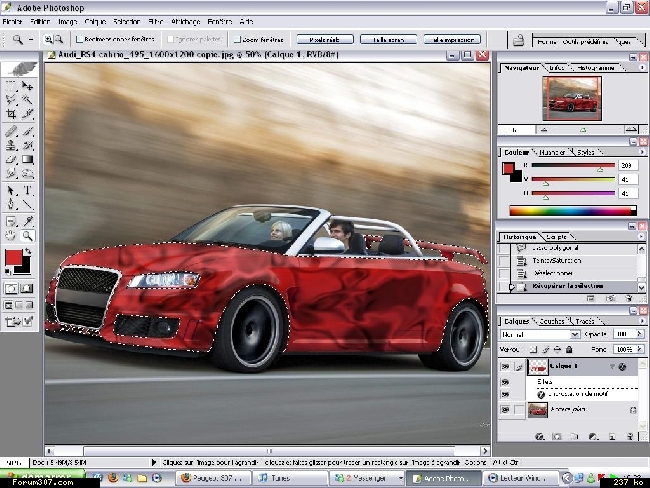650x488 pixels.
Task: Toggle lock image pixels brush icon
Action: click(546, 350)
